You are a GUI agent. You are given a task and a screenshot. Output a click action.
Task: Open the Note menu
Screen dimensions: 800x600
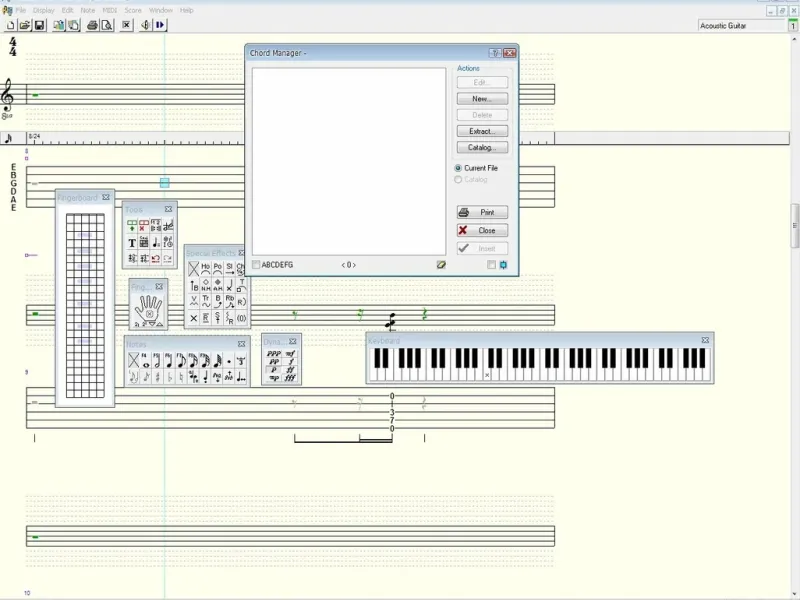point(88,10)
